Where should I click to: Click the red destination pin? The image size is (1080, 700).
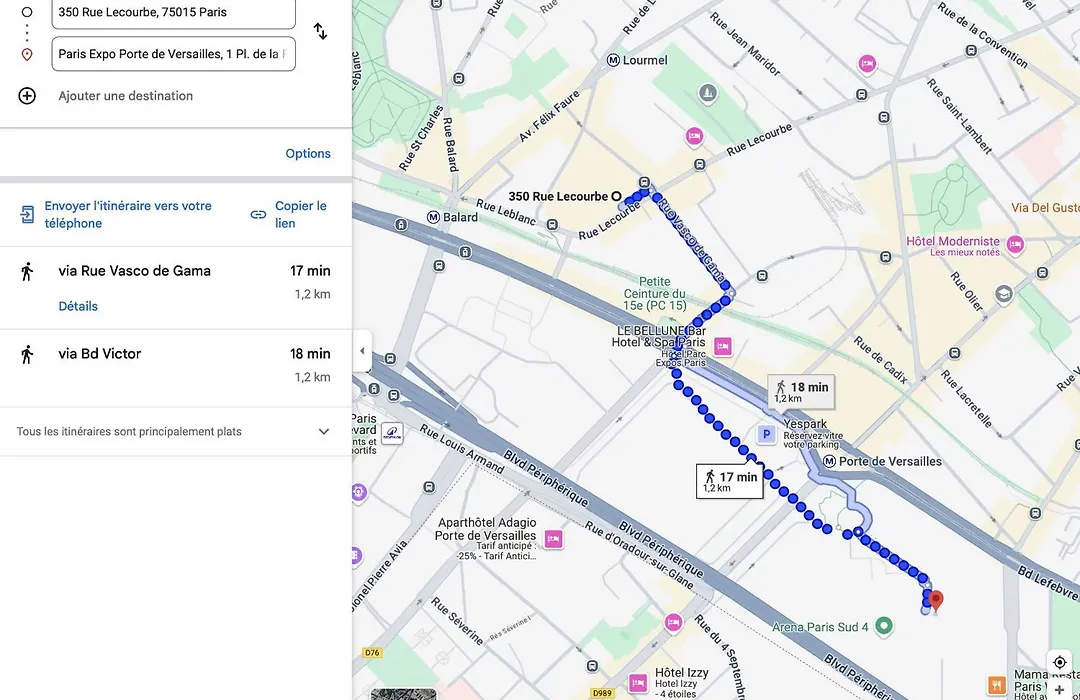[x=935, y=600]
